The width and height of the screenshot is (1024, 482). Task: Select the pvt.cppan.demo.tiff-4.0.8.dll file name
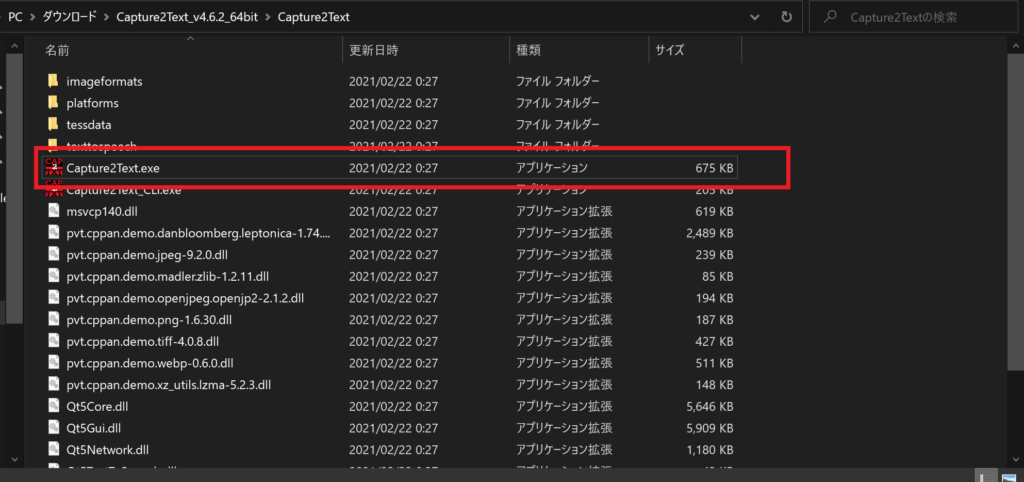(142, 341)
